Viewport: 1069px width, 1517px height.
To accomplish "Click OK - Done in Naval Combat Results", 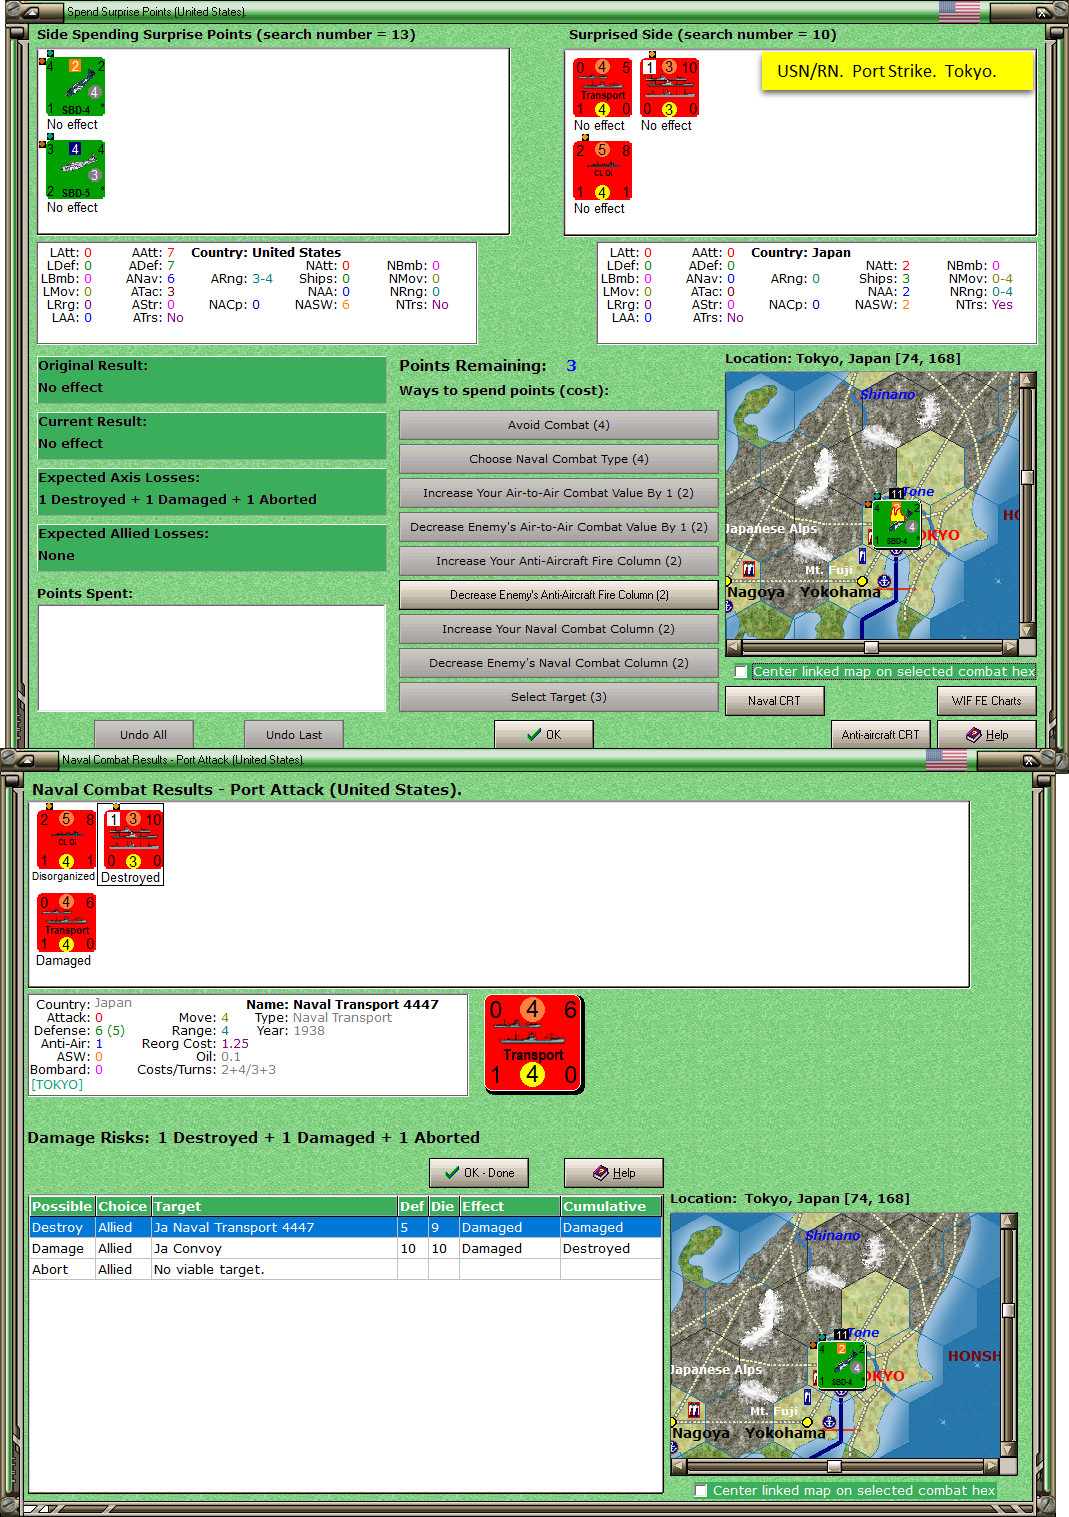I will tap(479, 1173).
